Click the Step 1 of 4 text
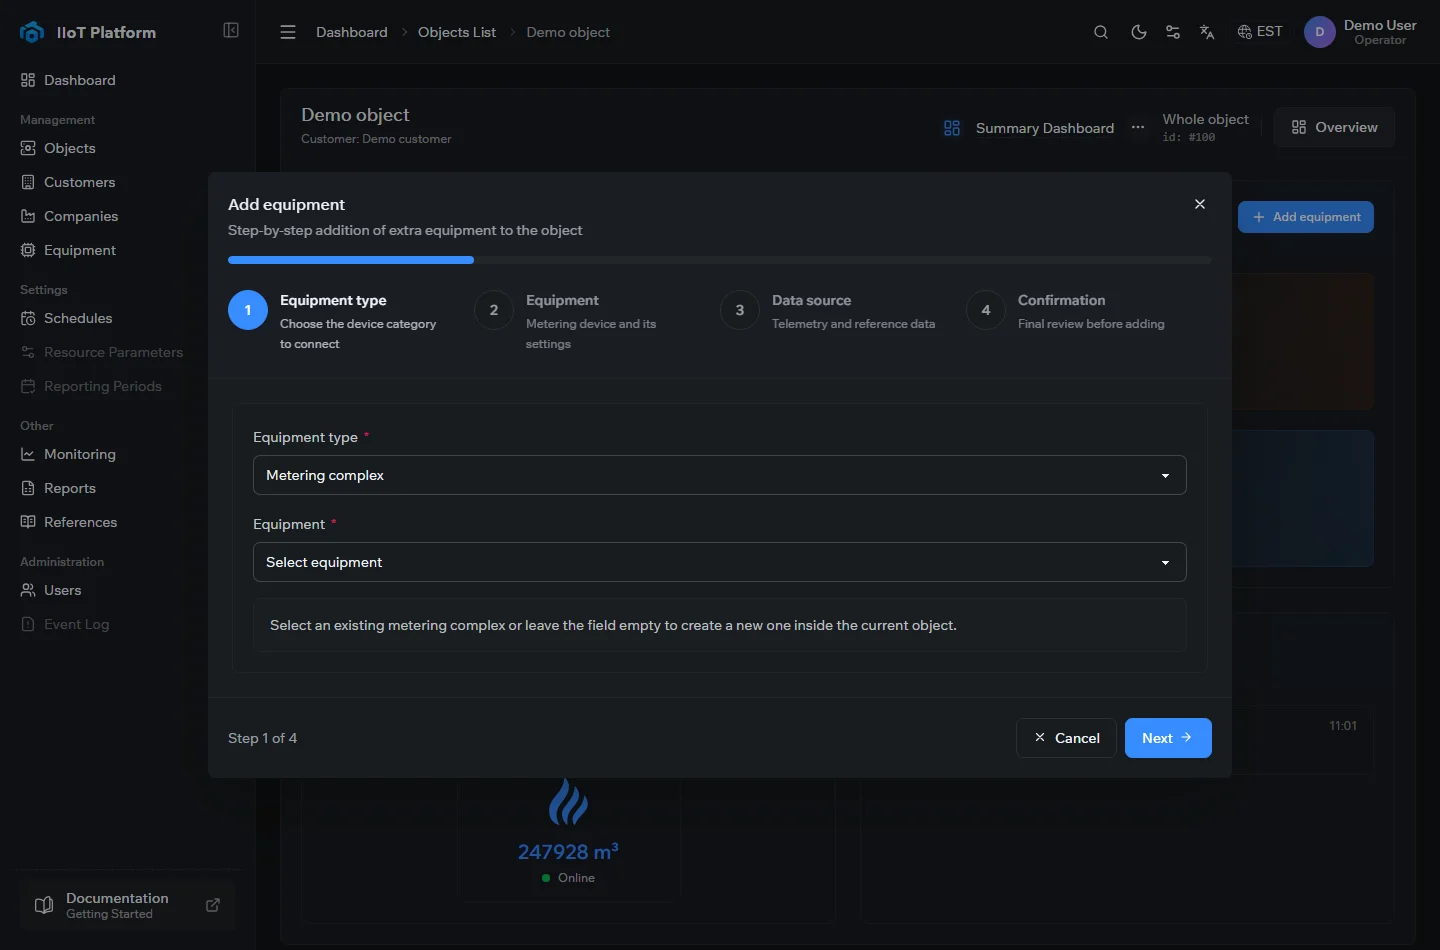1440x950 pixels. click(262, 738)
